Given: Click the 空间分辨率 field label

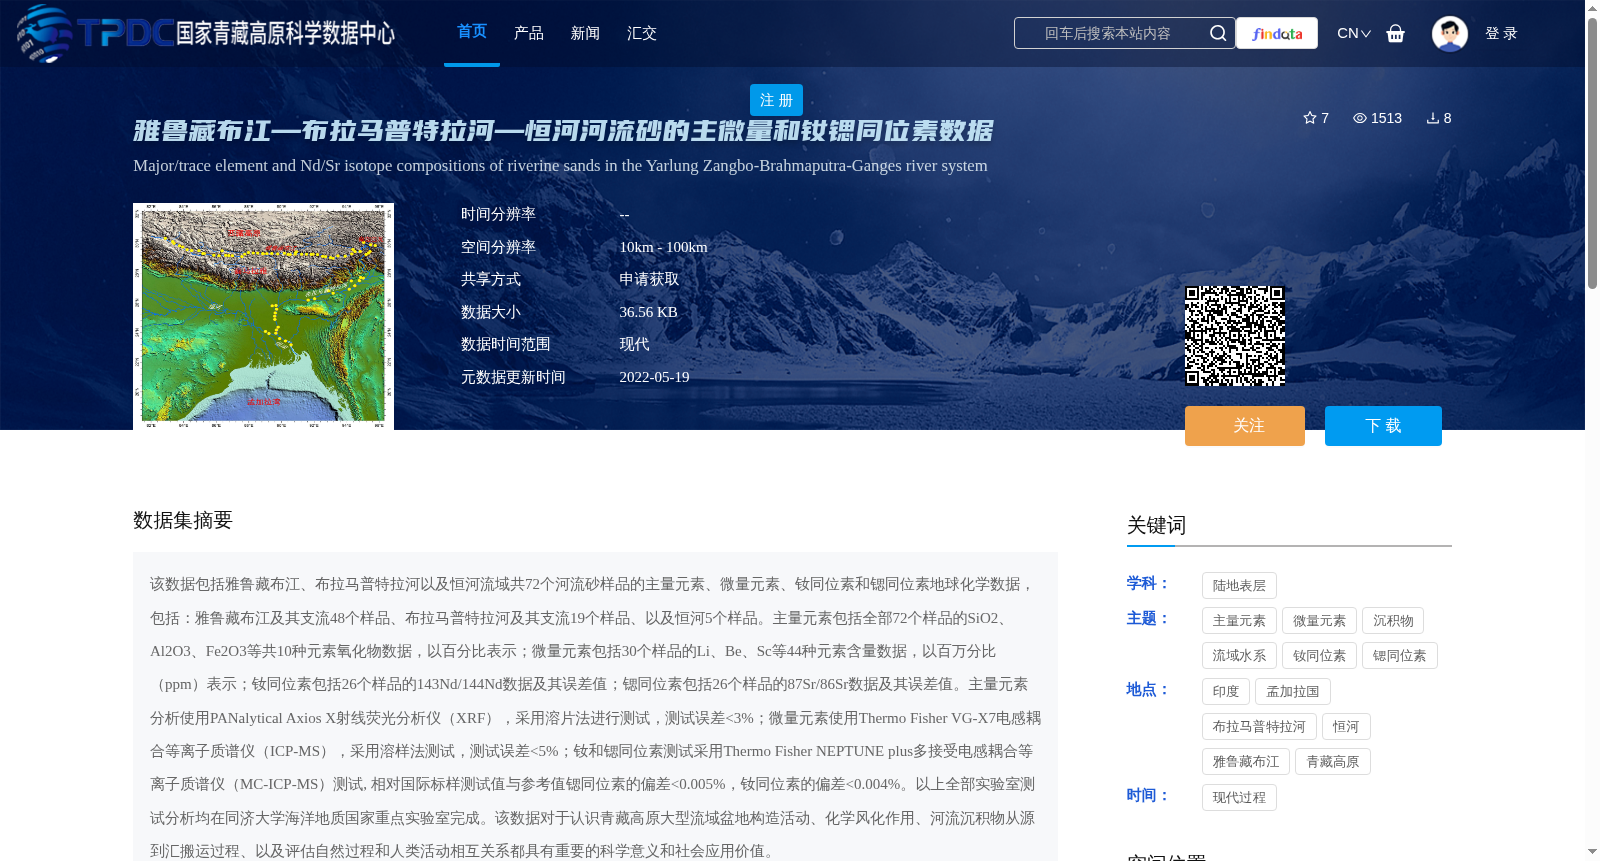Looking at the screenshot, I should 498,247.
